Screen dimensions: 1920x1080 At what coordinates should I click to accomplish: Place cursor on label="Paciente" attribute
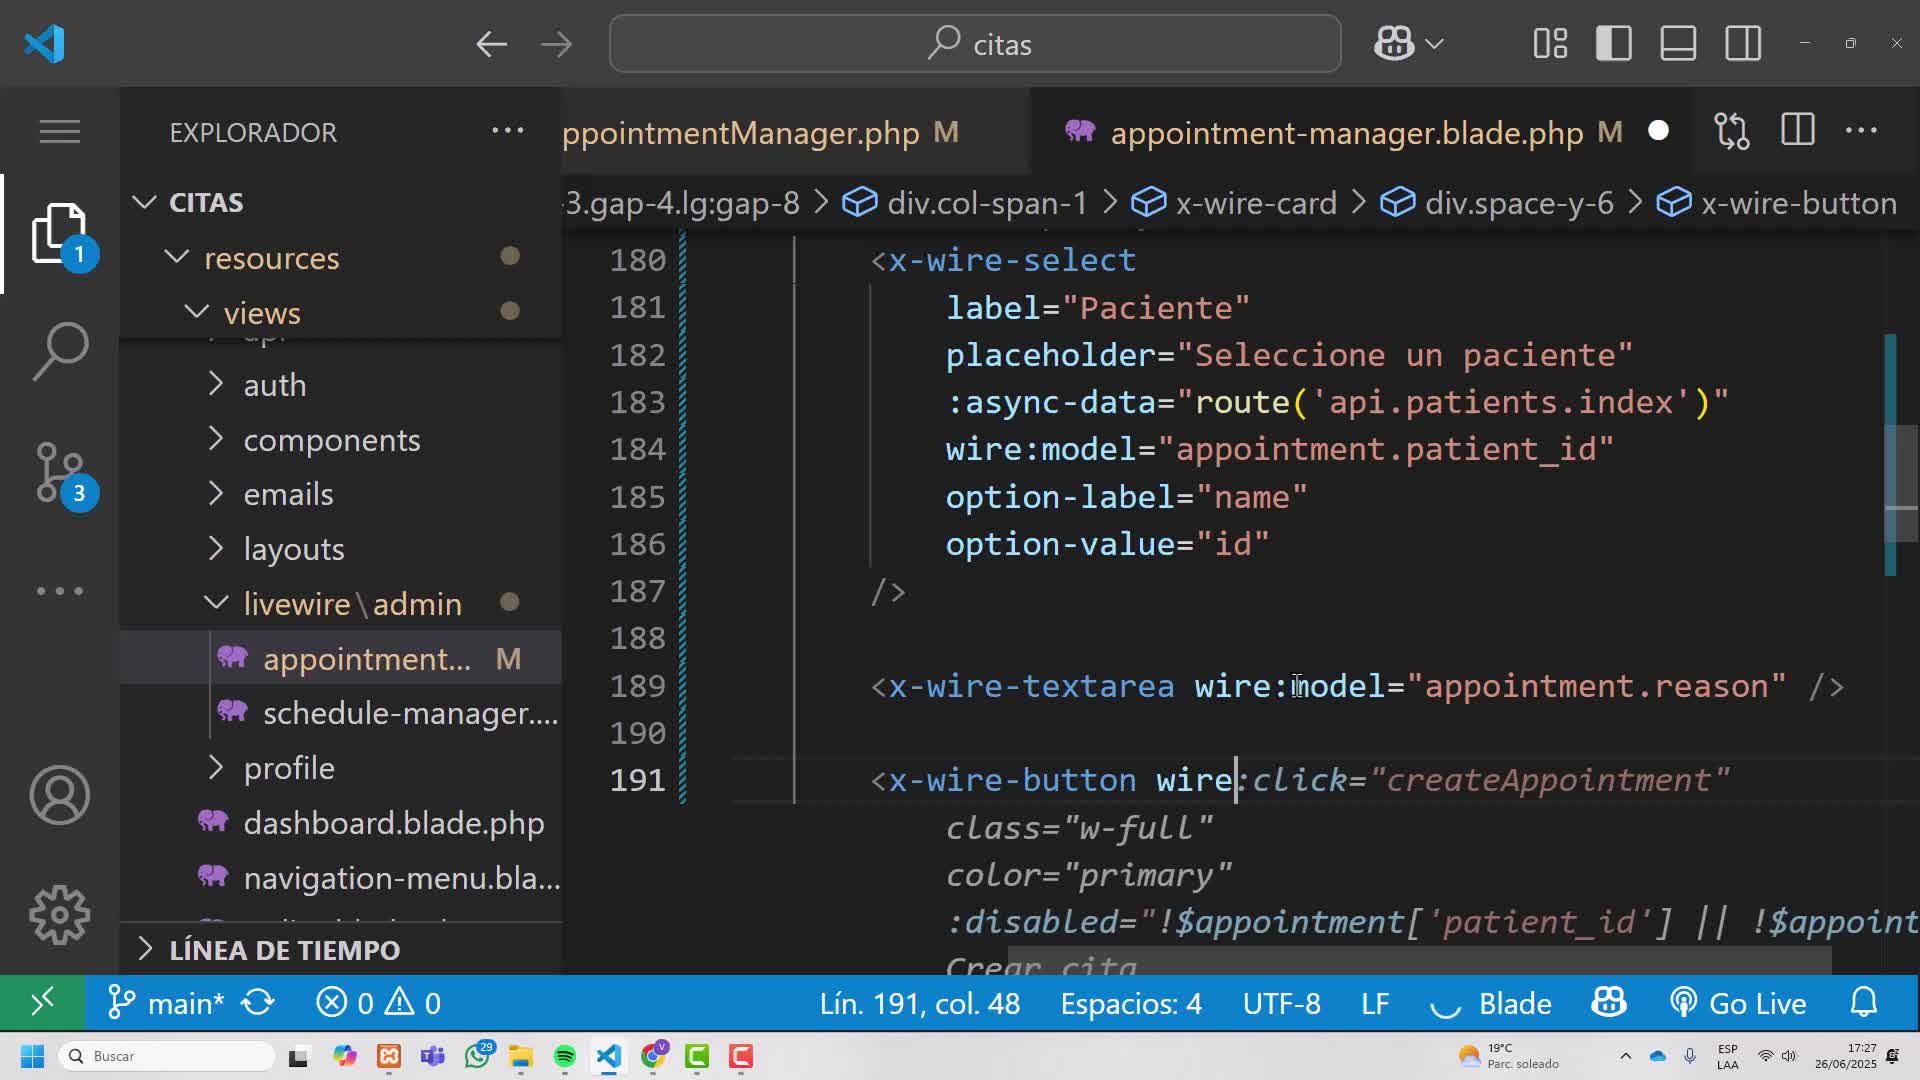[1097, 308]
